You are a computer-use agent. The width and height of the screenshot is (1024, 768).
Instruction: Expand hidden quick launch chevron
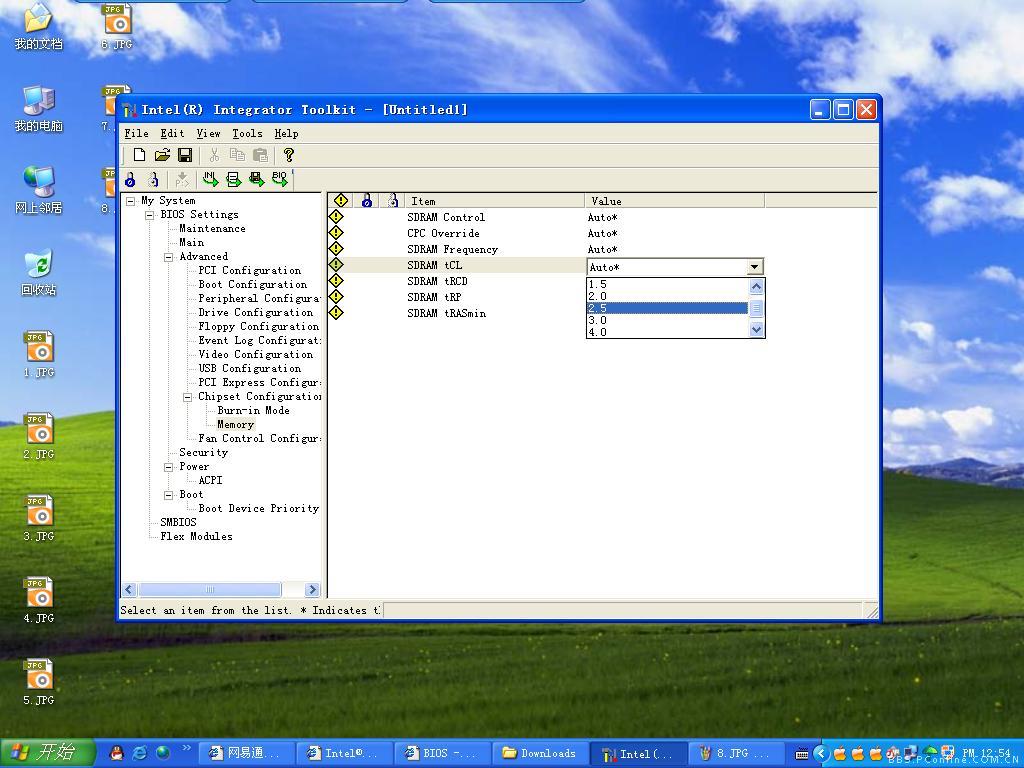coord(187,748)
